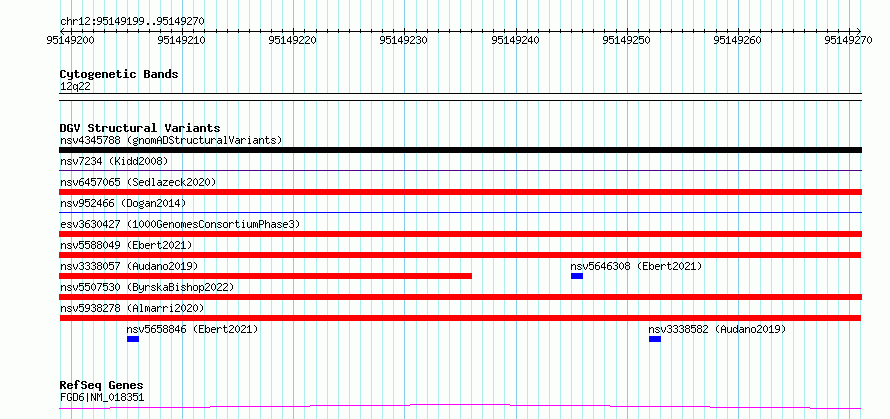The height and width of the screenshot is (419, 890).
Task: Select the red esv3630427 variant bar
Action: [461, 234]
